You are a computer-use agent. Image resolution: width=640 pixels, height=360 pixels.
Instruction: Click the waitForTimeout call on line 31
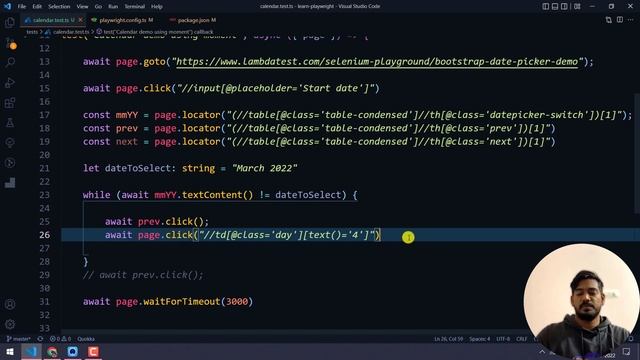click(x=182, y=302)
